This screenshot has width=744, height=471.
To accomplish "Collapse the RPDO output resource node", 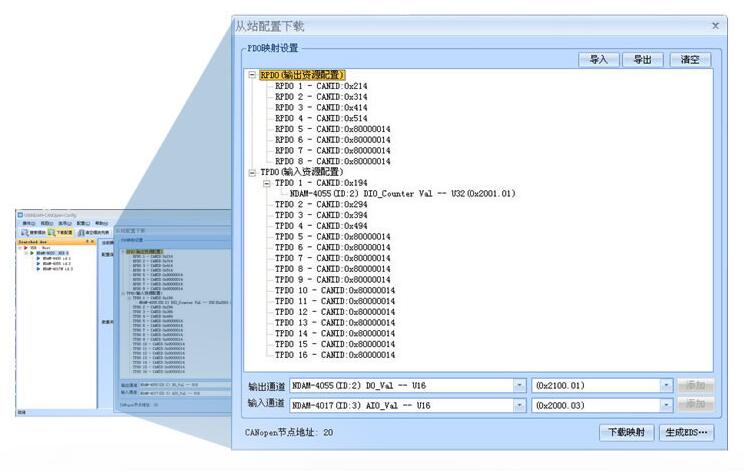I will 252,75.
